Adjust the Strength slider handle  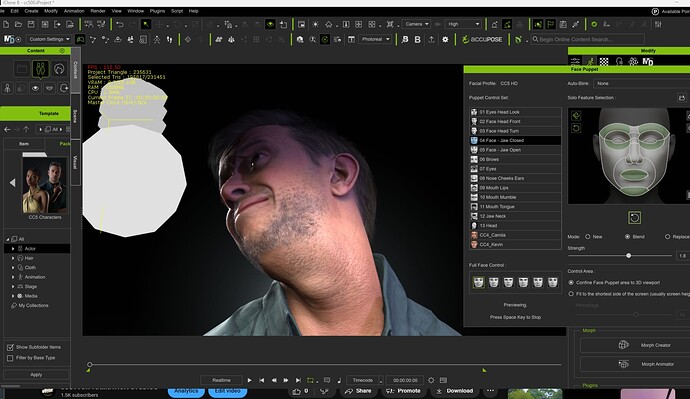[x=628, y=256]
